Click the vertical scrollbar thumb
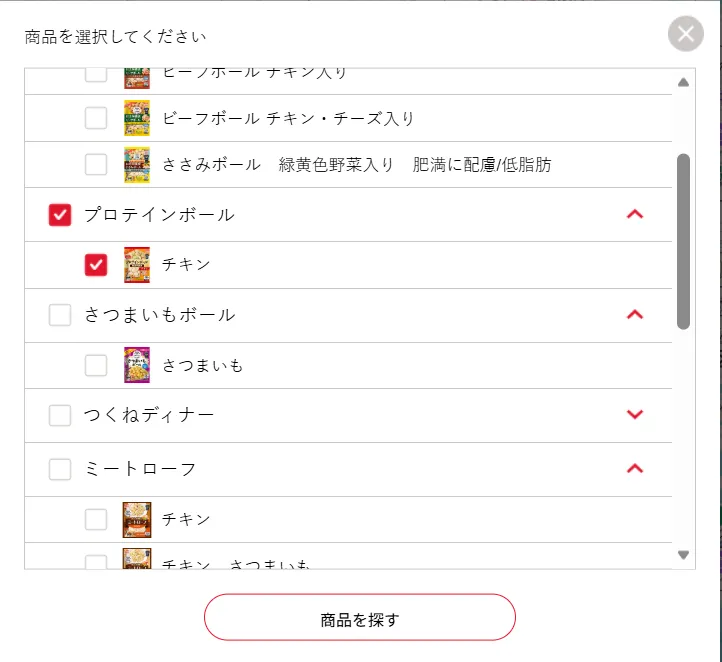Screen dimensions: 722x662 click(684, 240)
